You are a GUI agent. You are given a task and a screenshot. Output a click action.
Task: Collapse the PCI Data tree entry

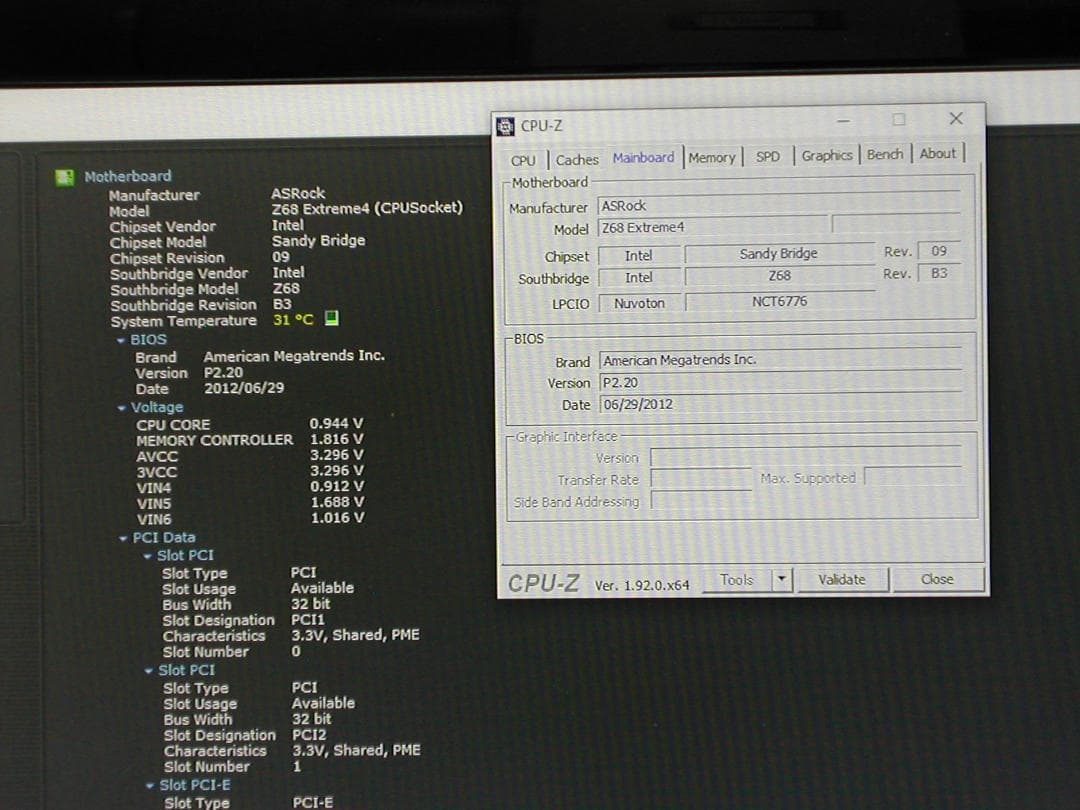tap(122, 537)
